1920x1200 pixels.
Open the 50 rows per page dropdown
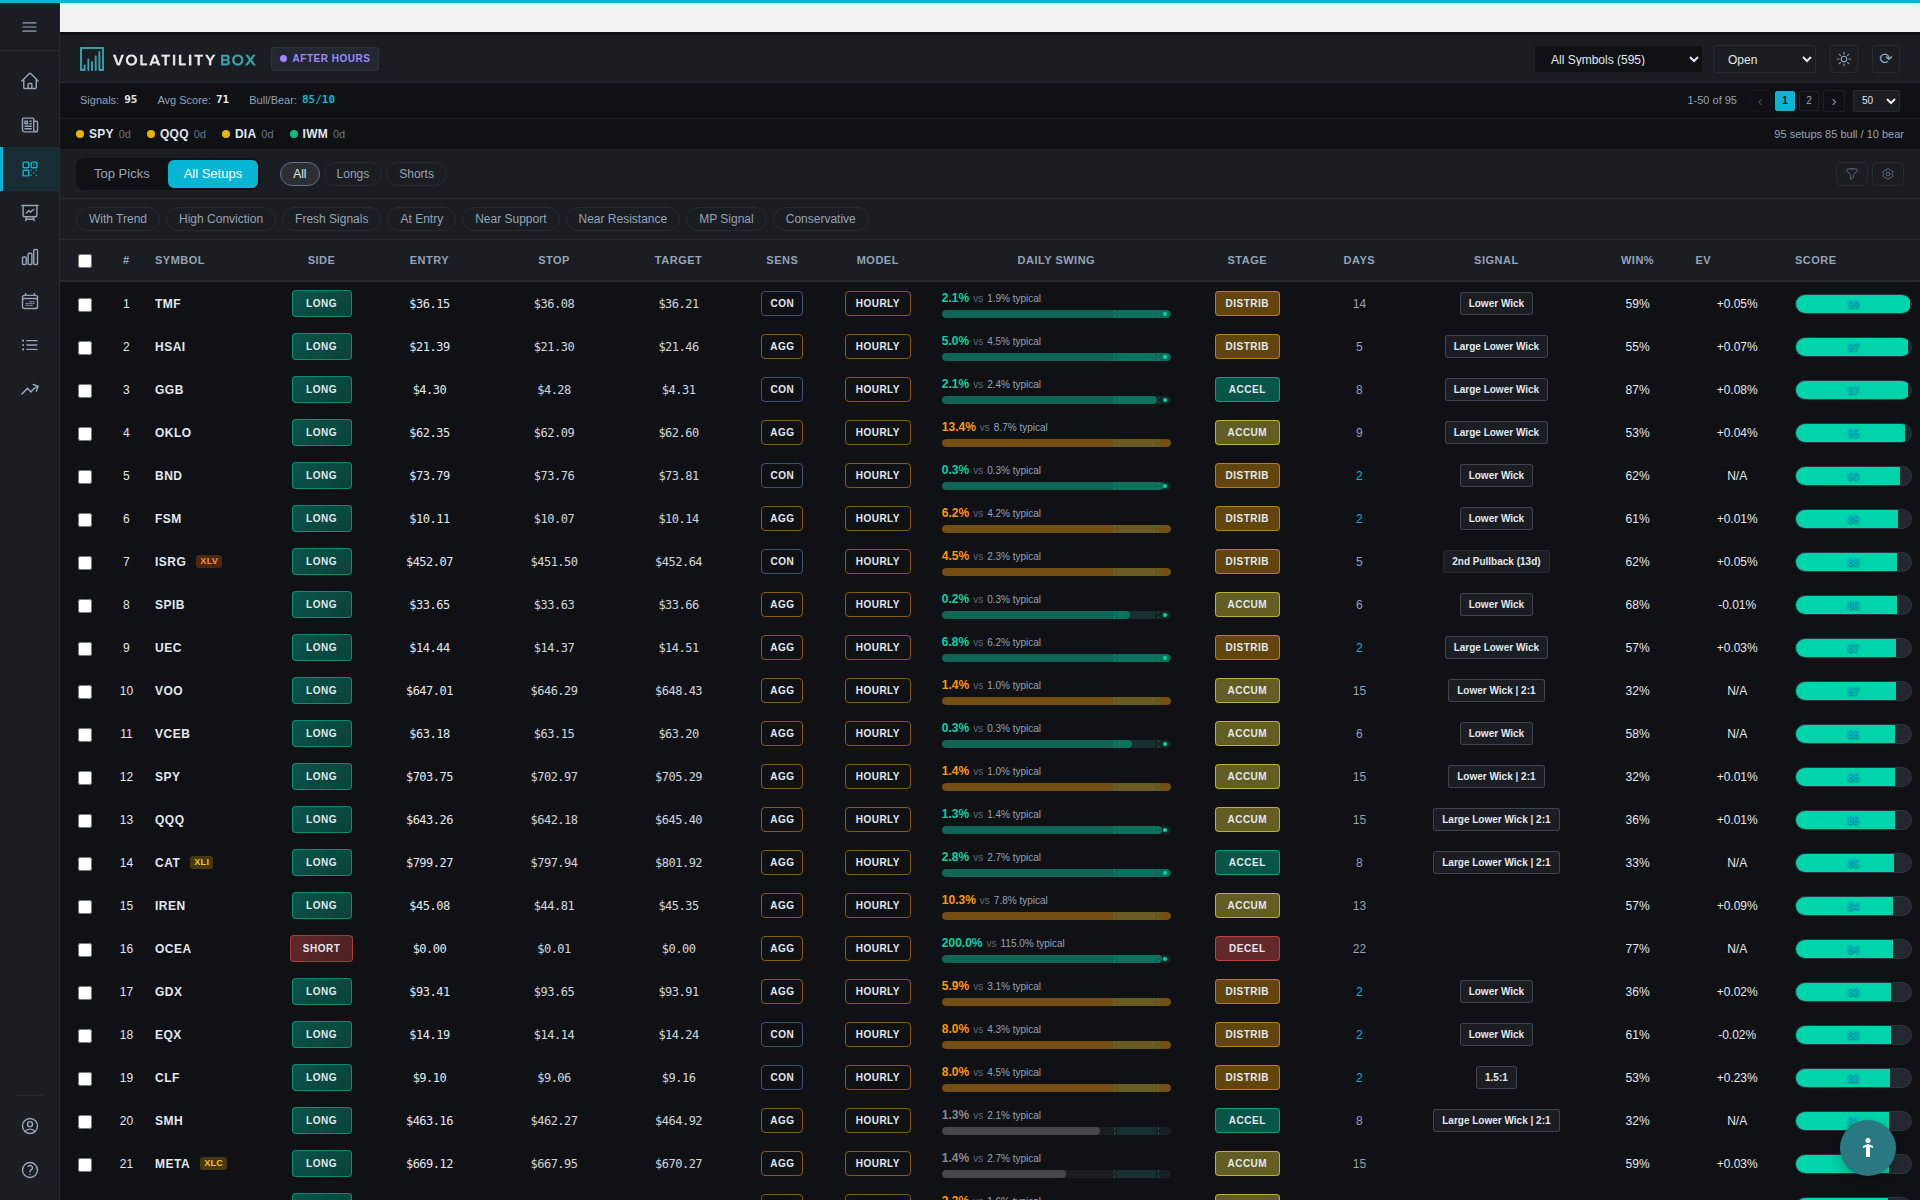(1876, 101)
